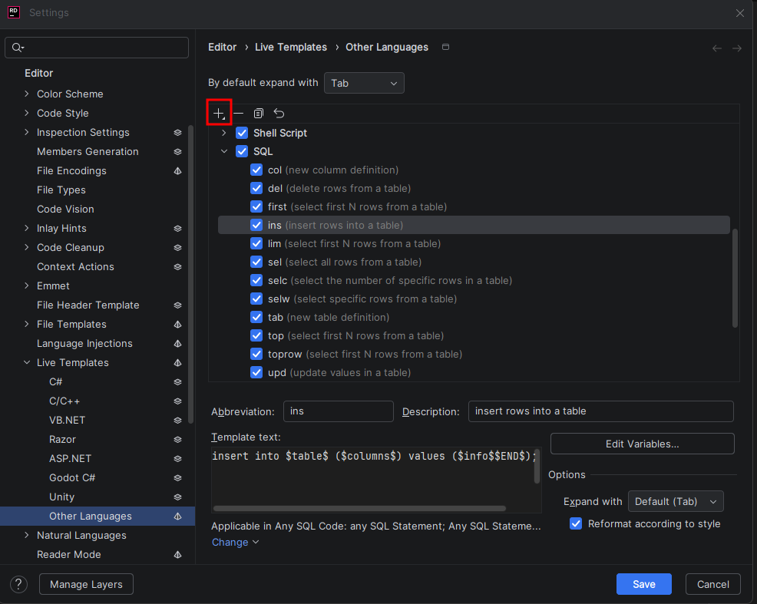Toggle the ins template checkbox

pyautogui.click(x=256, y=225)
